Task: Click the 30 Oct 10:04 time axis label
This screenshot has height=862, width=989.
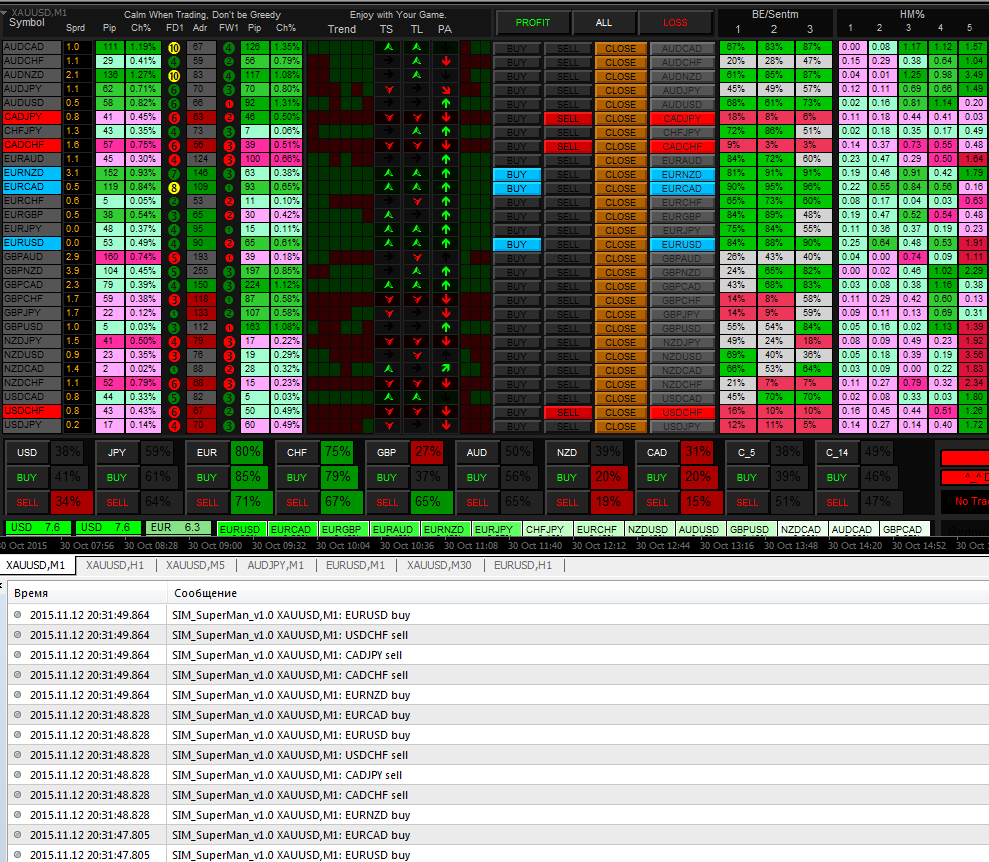Action: (342, 546)
